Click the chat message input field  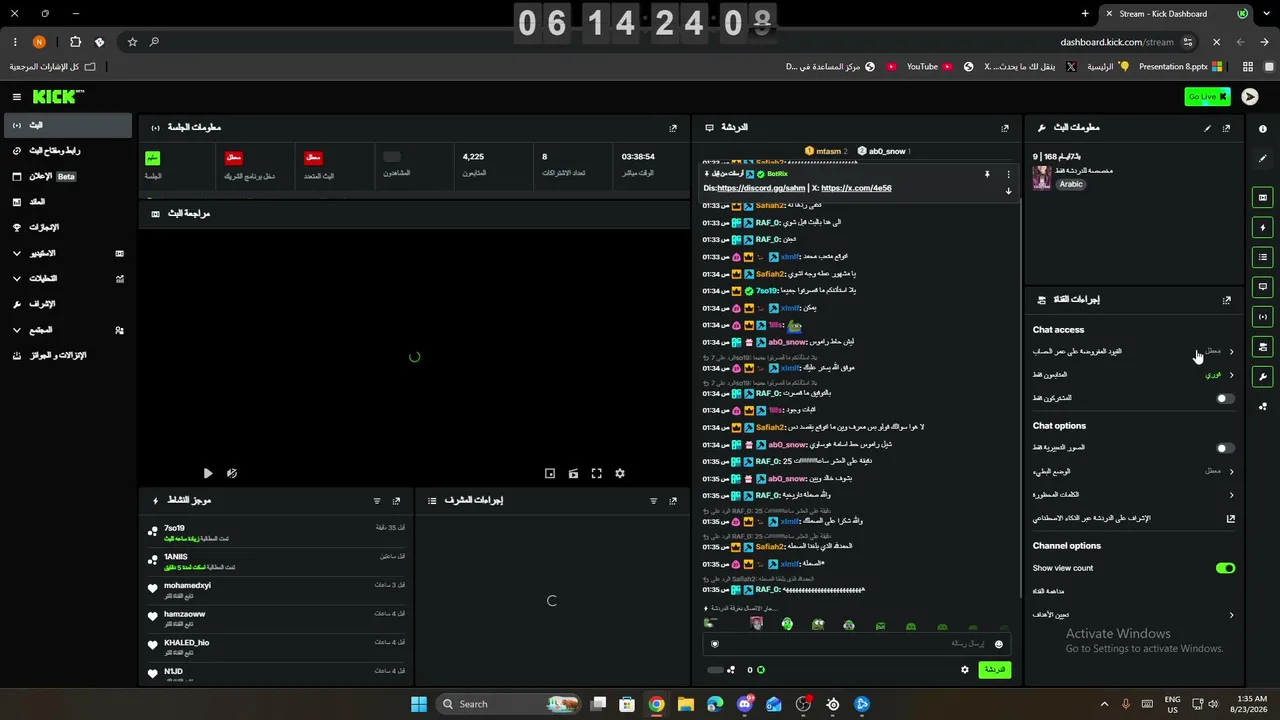tap(856, 644)
